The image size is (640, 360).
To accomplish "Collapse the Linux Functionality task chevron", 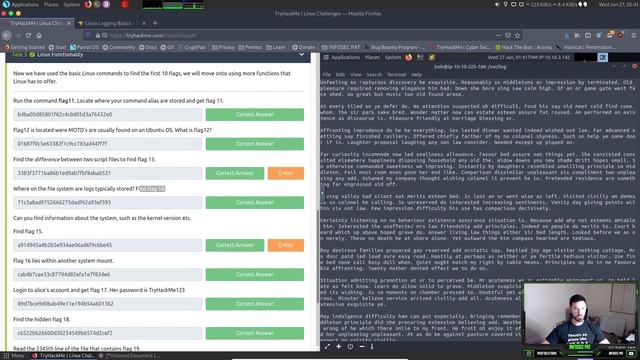I will click(302, 54).
